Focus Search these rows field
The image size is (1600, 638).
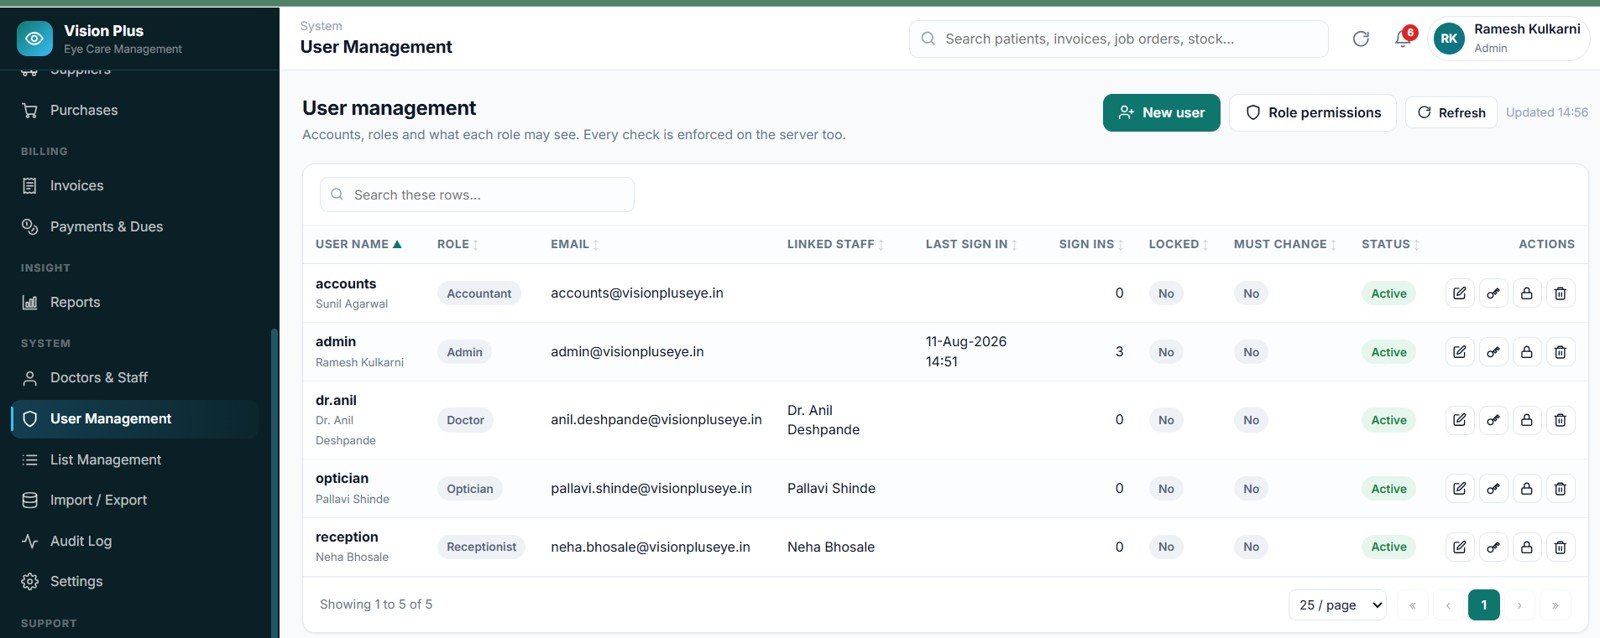477,195
